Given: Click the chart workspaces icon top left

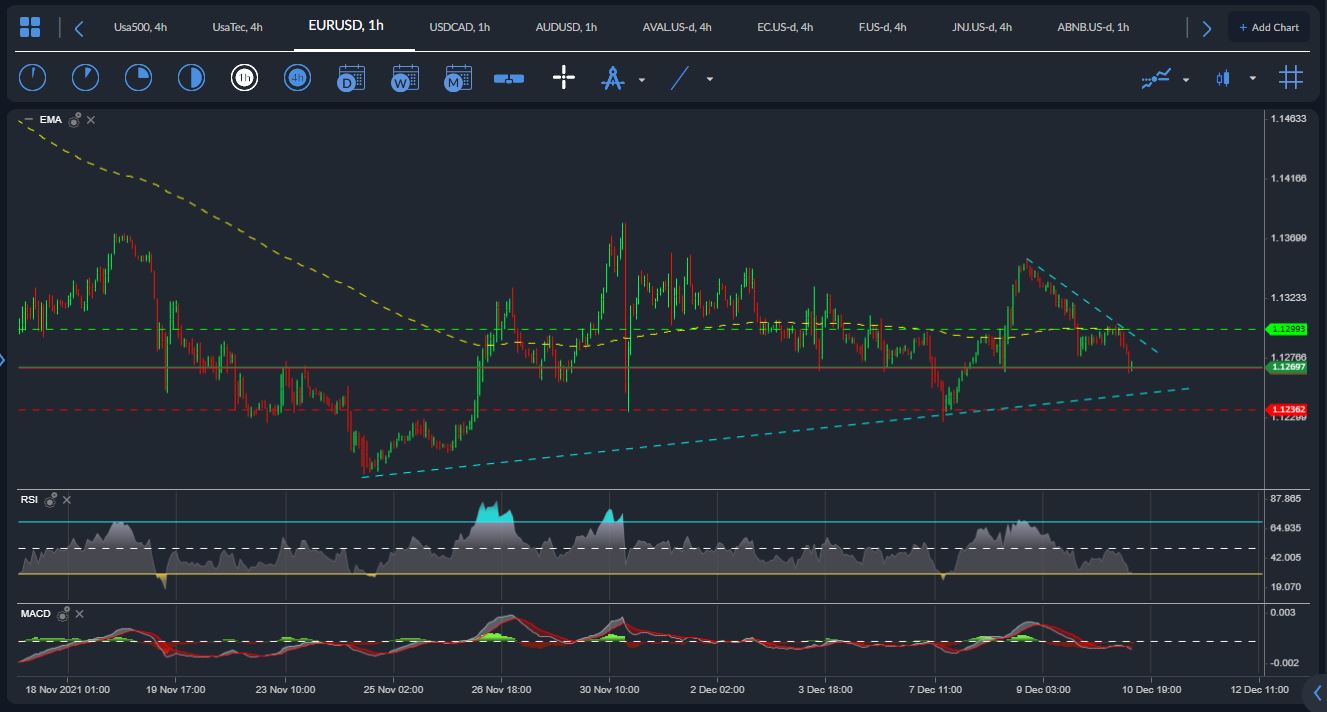Looking at the screenshot, I should click(x=30, y=25).
